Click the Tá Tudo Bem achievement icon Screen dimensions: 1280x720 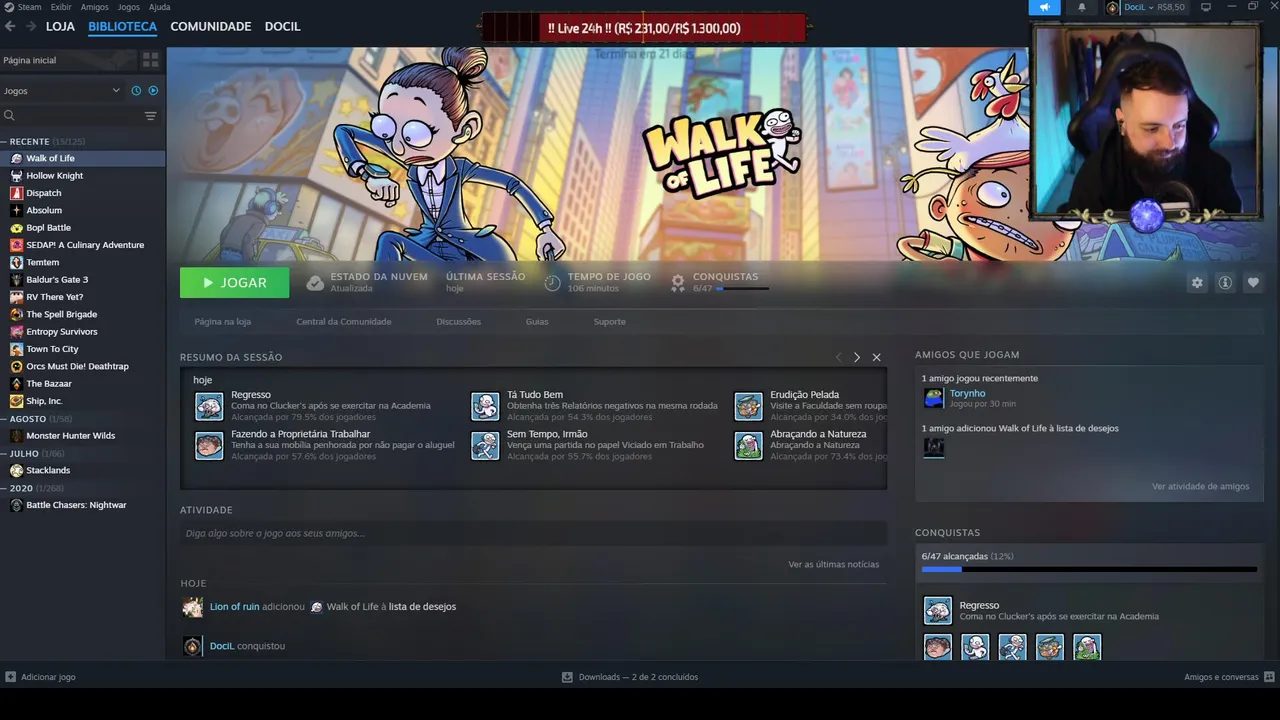pos(485,406)
